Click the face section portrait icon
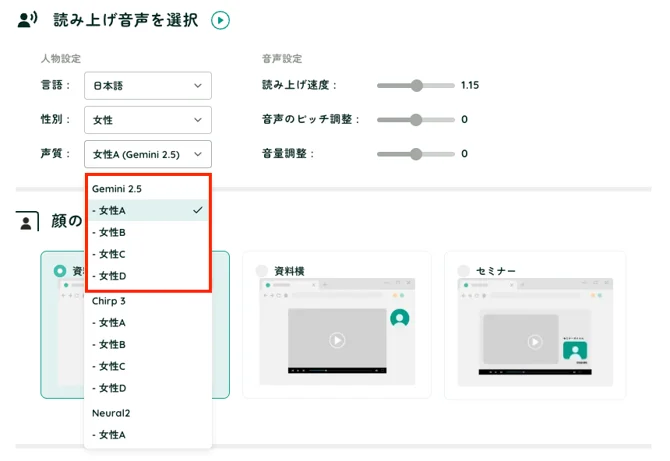 point(28,221)
